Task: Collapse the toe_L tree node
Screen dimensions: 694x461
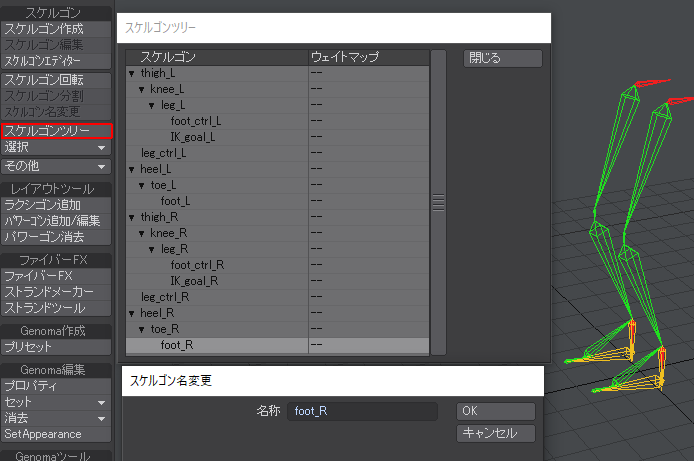Action: [x=141, y=186]
